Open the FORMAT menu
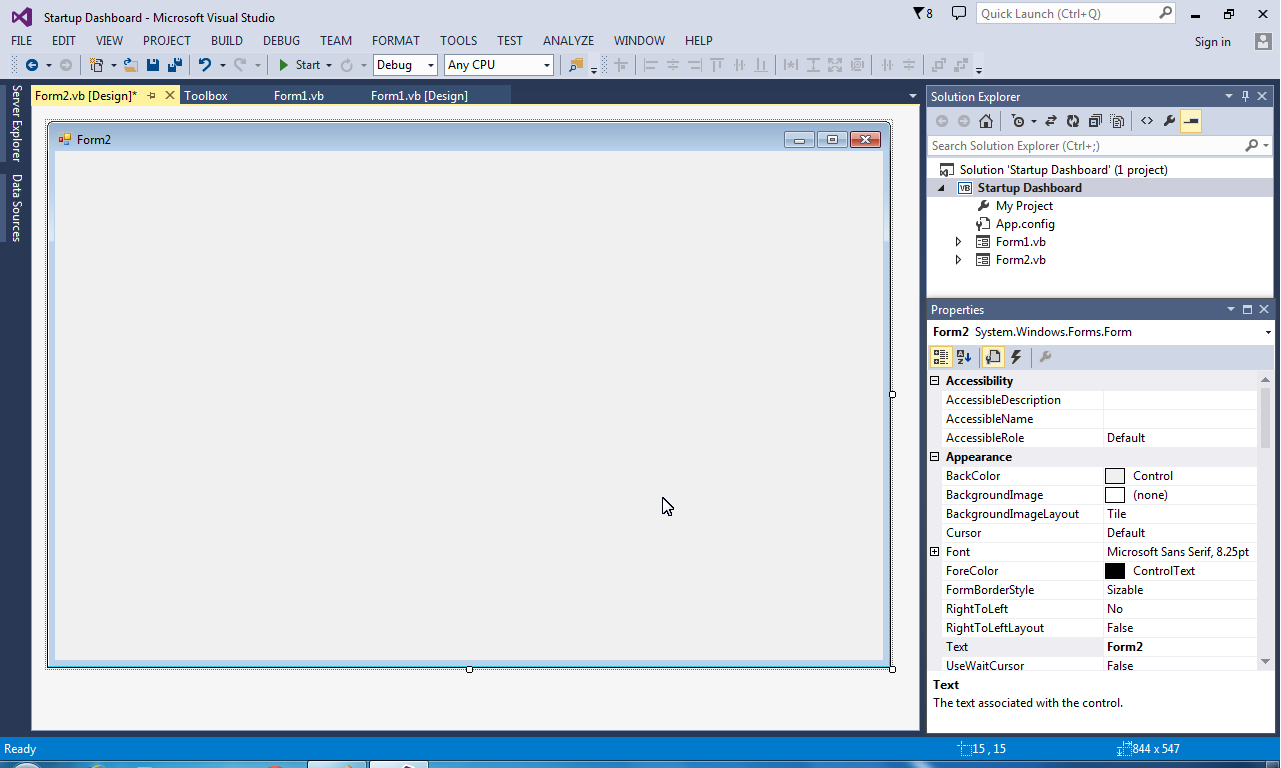The height and width of the screenshot is (768, 1281). (x=396, y=41)
